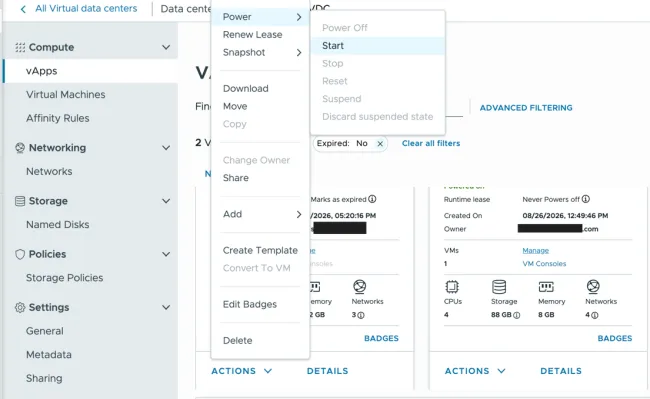
Task: Open ACTIONS dropdown on the left vApp card
Action: pos(242,371)
